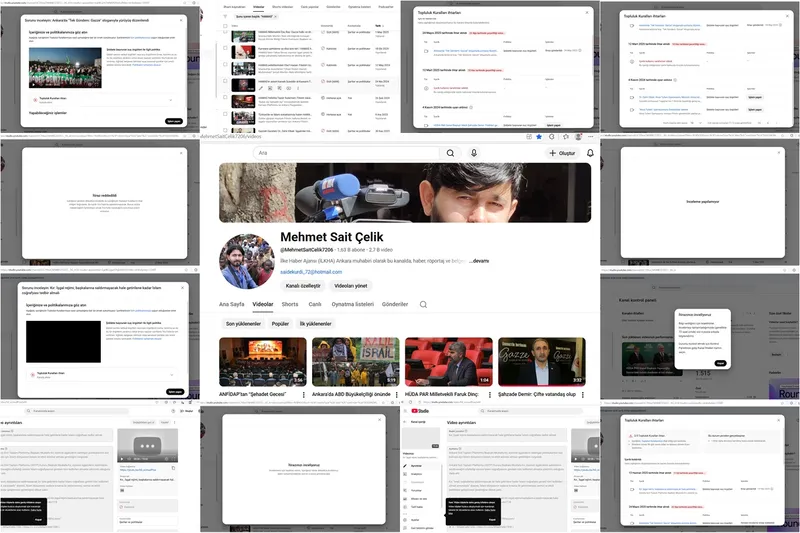Image resolution: width=800 pixels, height=533 pixels.
Task: Expand channel description with ...devamı
Action: 480,260
